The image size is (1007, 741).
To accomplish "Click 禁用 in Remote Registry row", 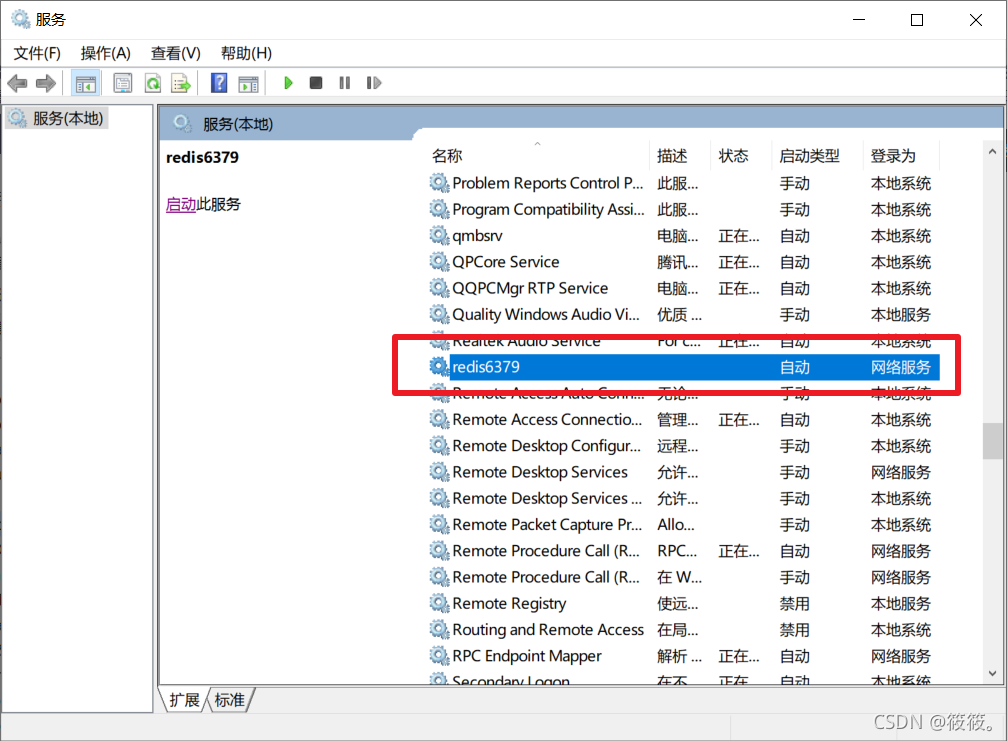I will (x=794, y=604).
